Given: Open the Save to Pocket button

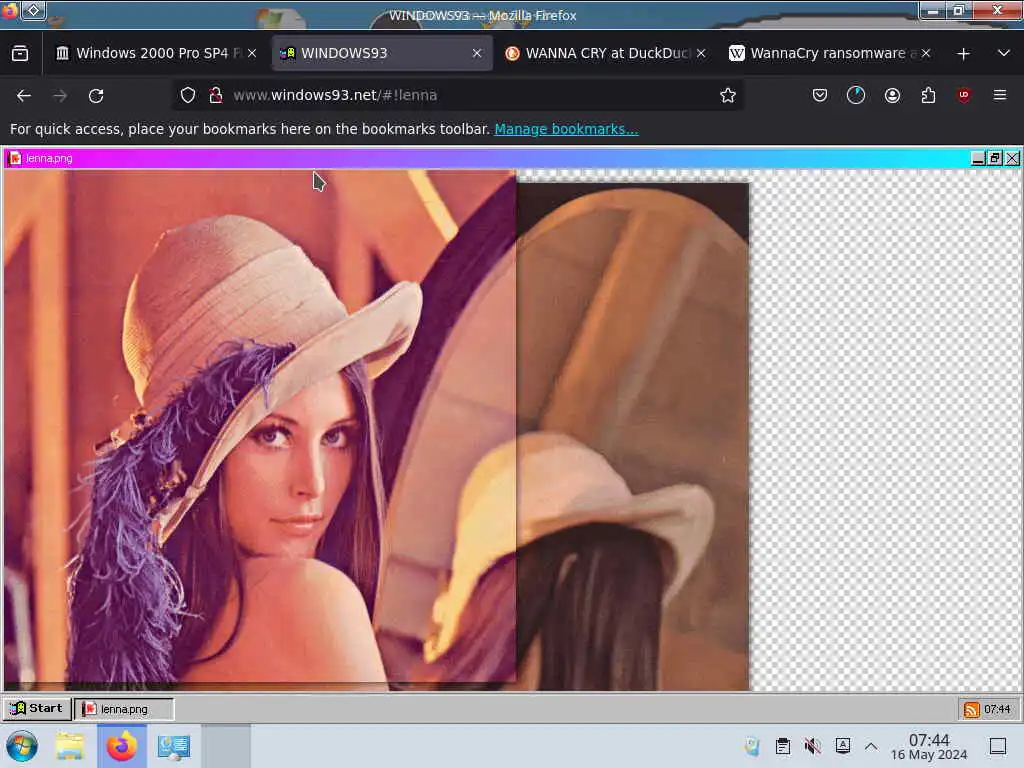Looking at the screenshot, I should (820, 95).
